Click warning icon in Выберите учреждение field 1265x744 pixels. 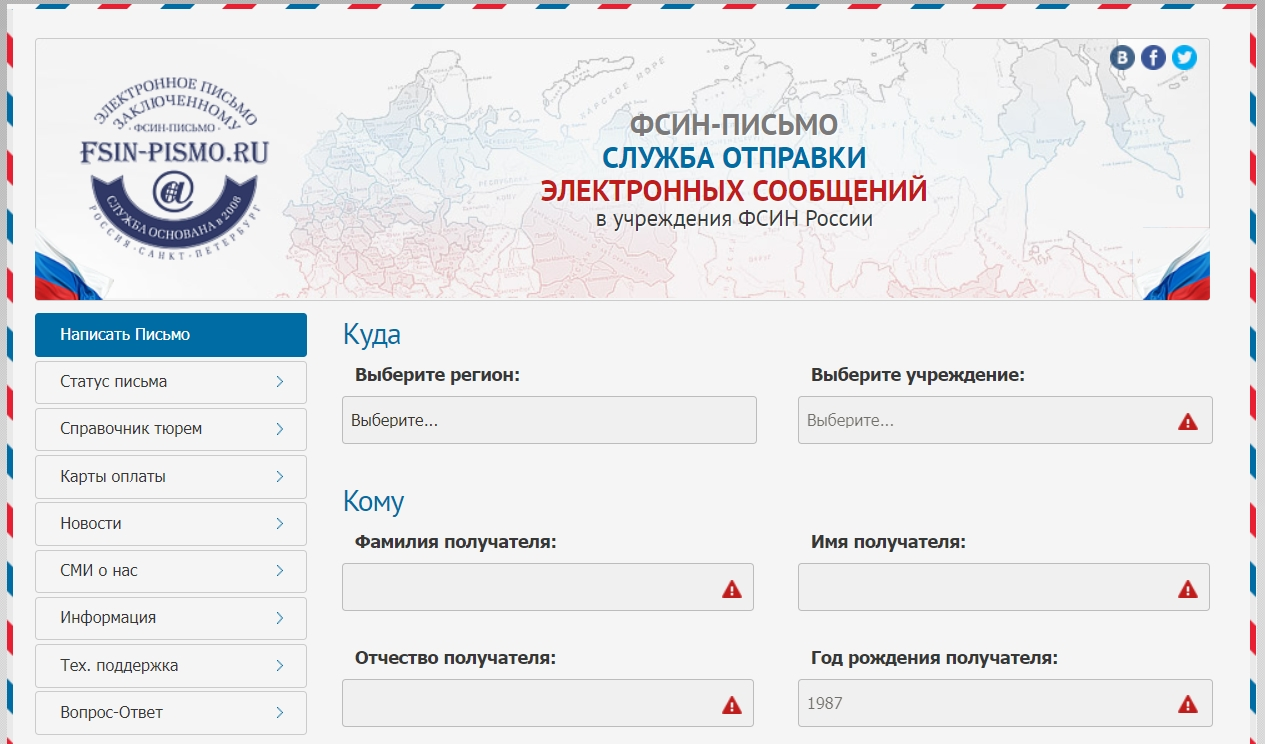(x=1188, y=422)
